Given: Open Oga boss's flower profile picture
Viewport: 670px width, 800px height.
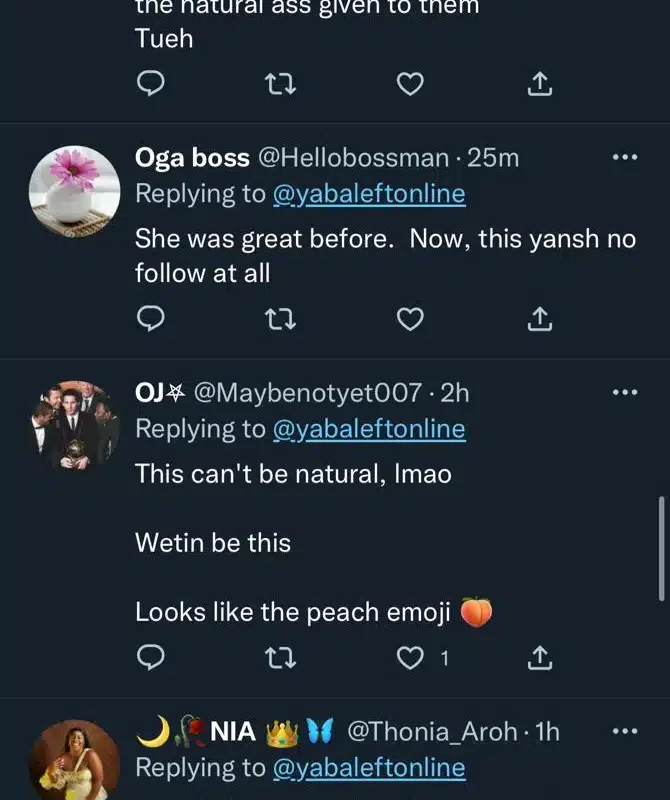Looking at the screenshot, I should [74, 192].
